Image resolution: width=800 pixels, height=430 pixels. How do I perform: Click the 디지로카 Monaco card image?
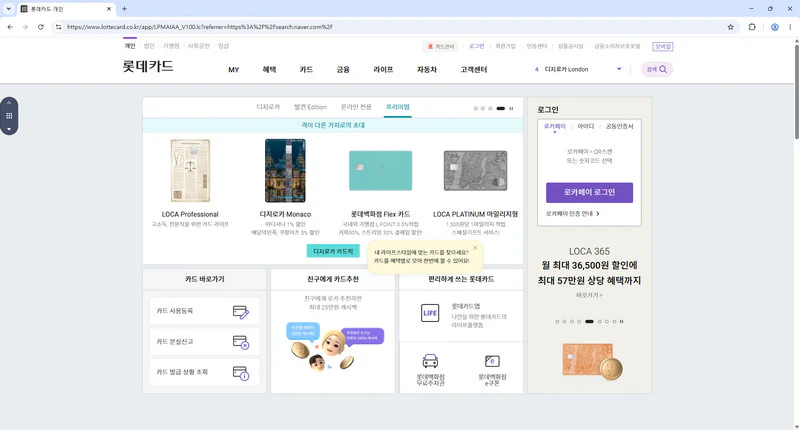pos(285,171)
